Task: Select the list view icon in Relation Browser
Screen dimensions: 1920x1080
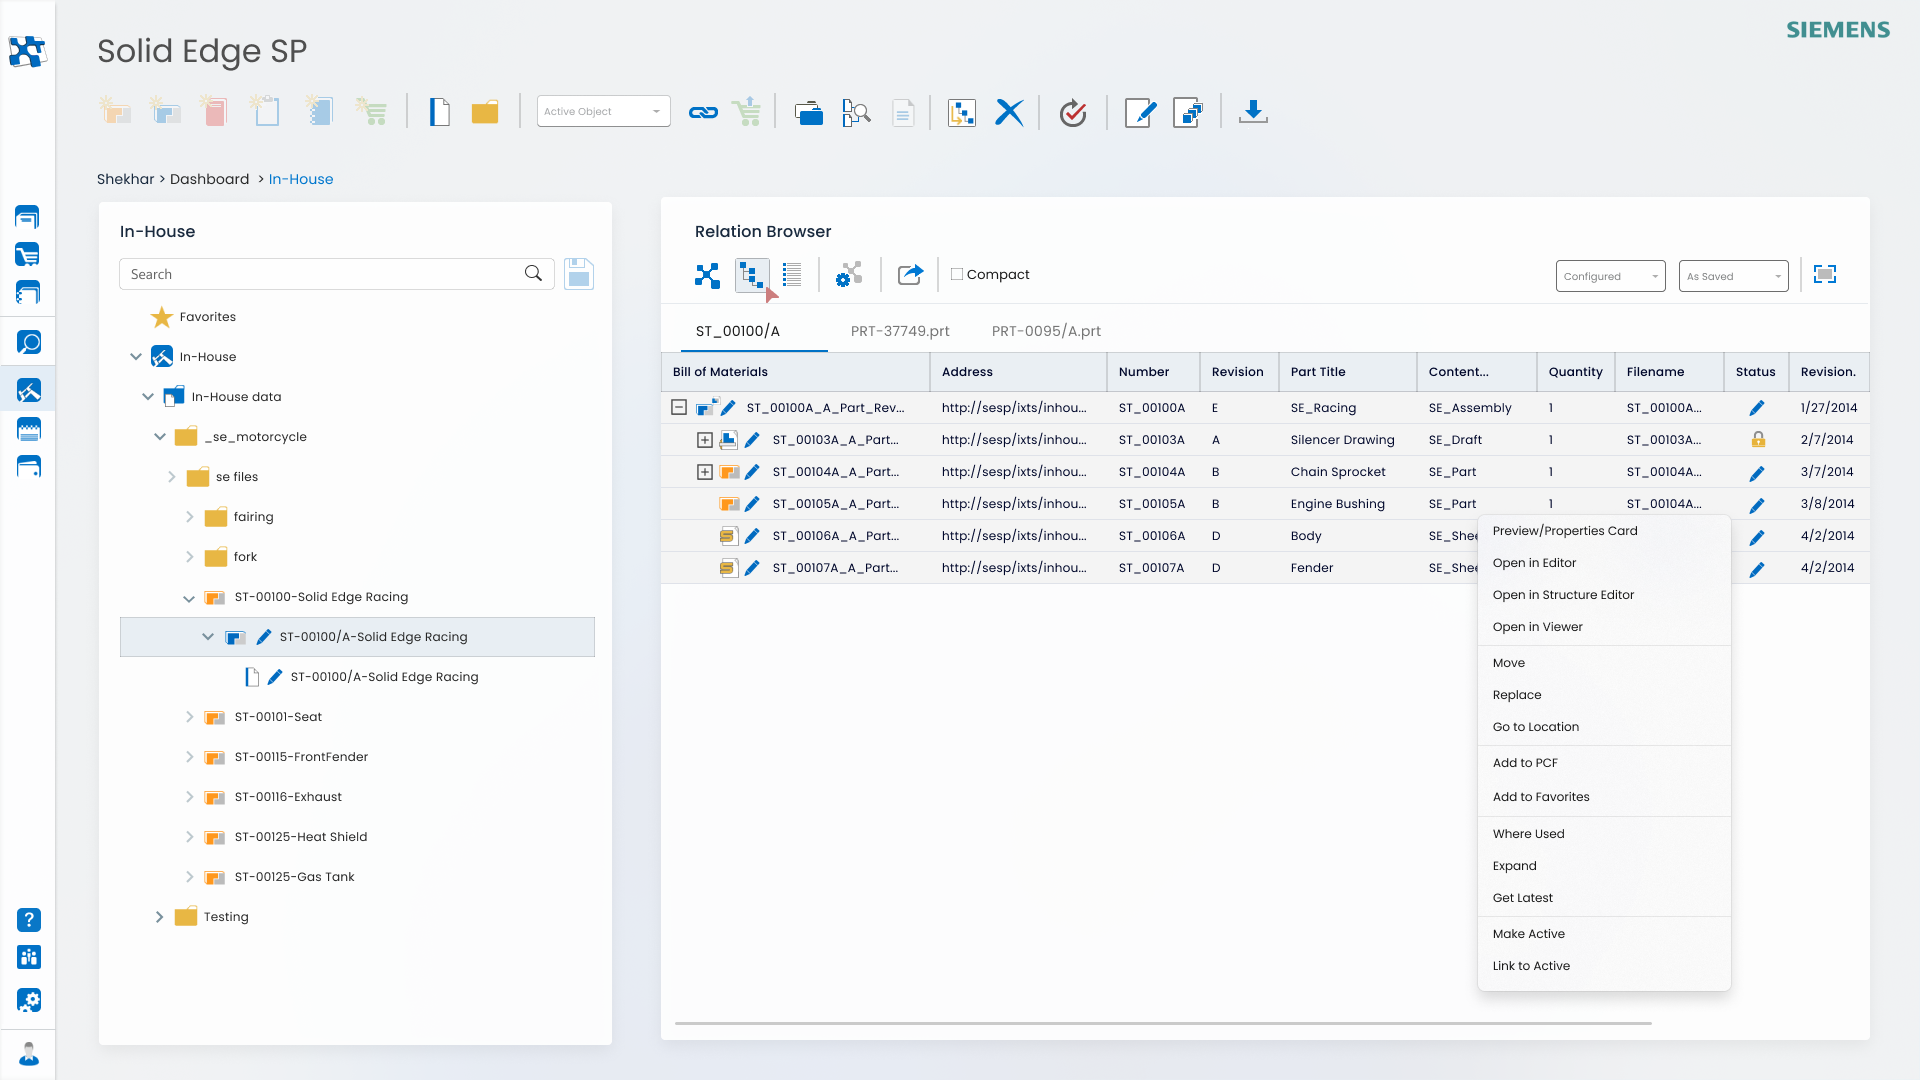Action: coord(792,275)
